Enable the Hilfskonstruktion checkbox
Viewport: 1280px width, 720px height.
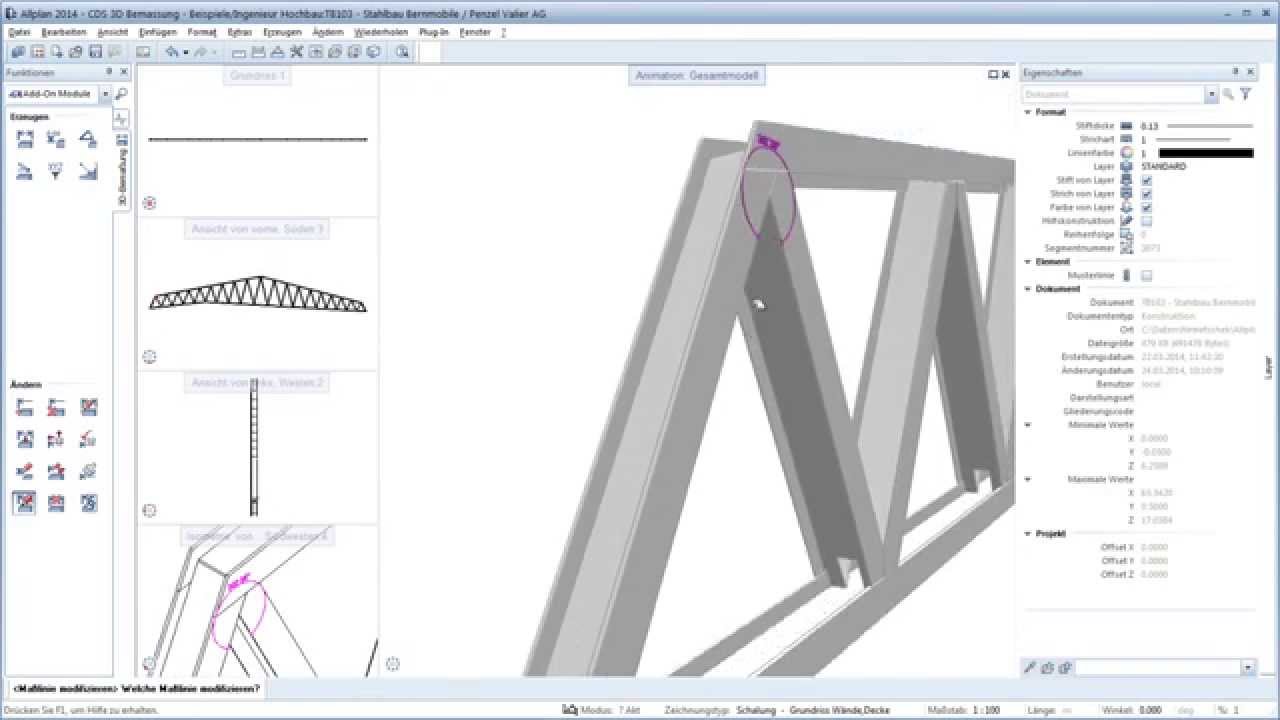point(1147,221)
